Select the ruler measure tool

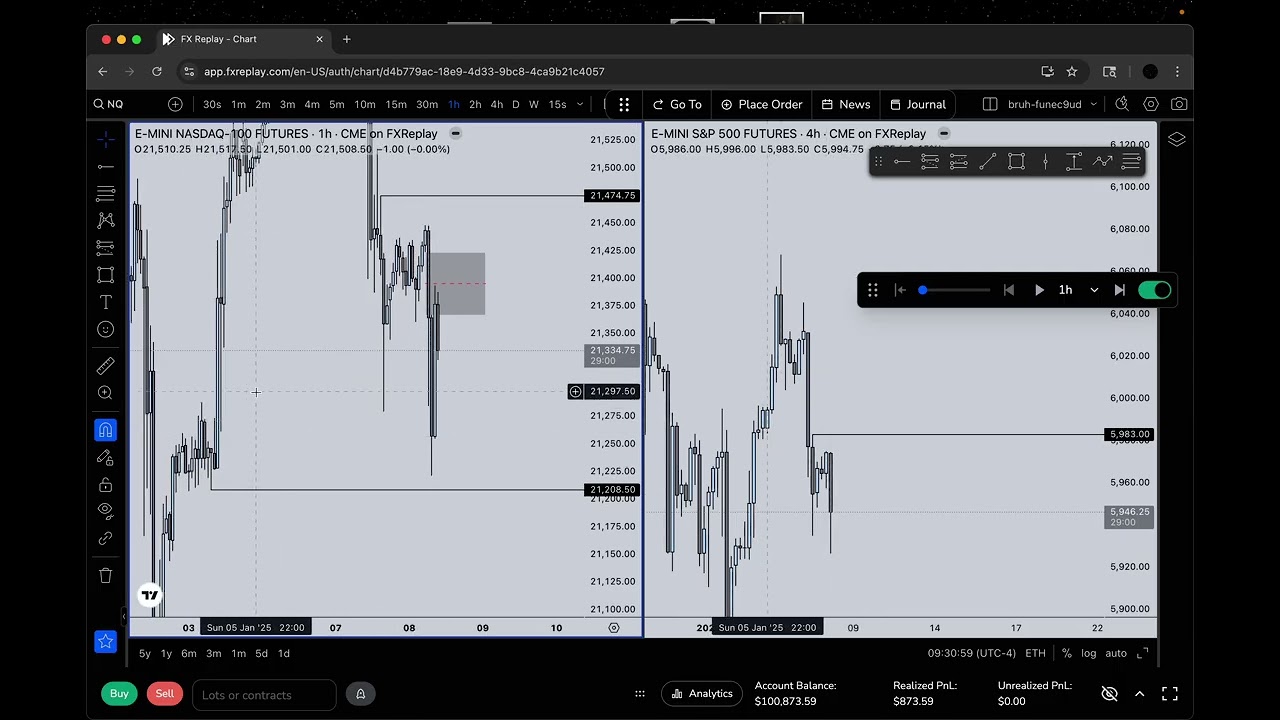click(x=105, y=366)
